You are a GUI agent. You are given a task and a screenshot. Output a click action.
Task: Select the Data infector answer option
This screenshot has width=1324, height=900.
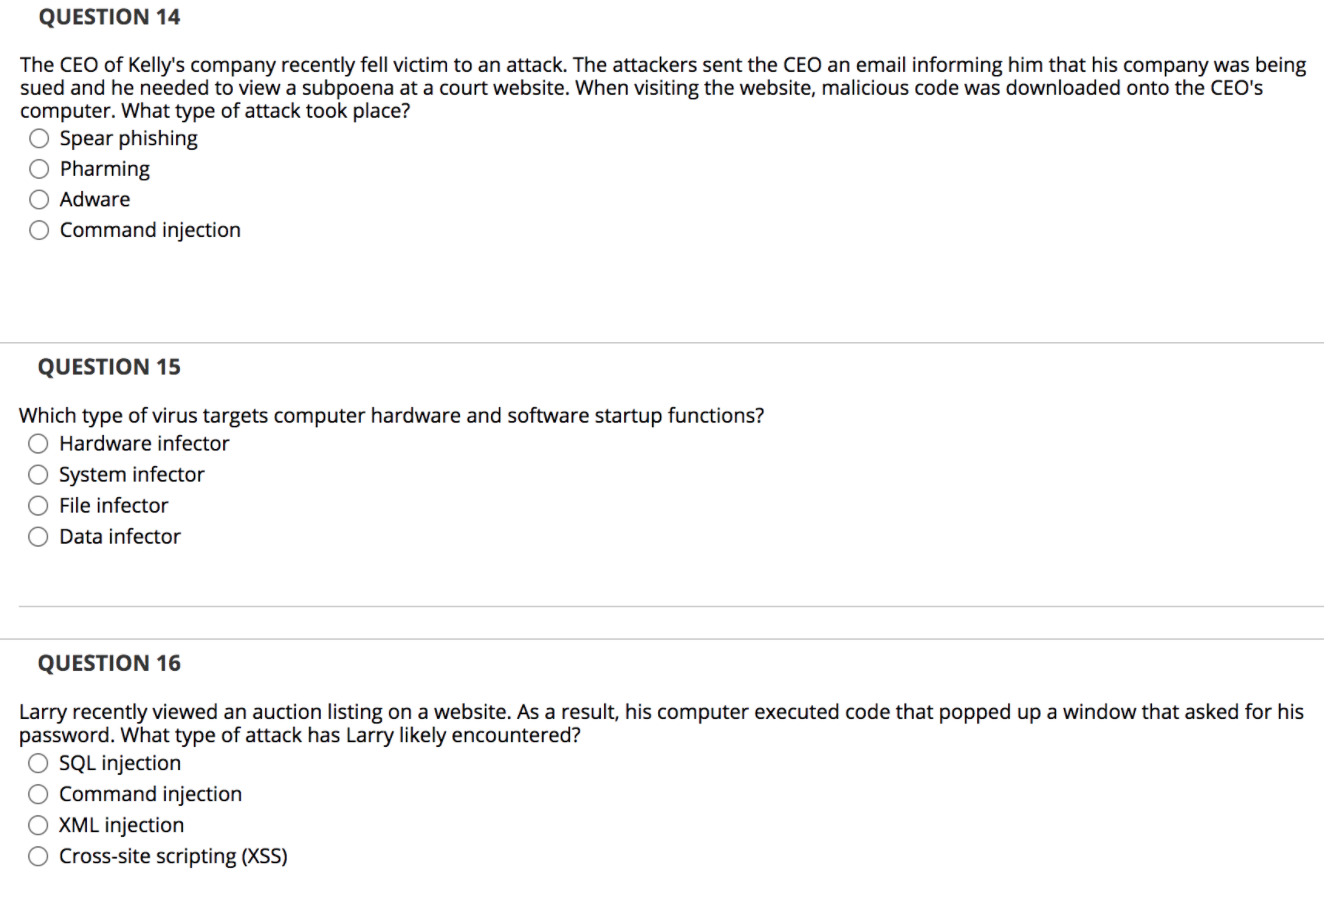pos(38,536)
